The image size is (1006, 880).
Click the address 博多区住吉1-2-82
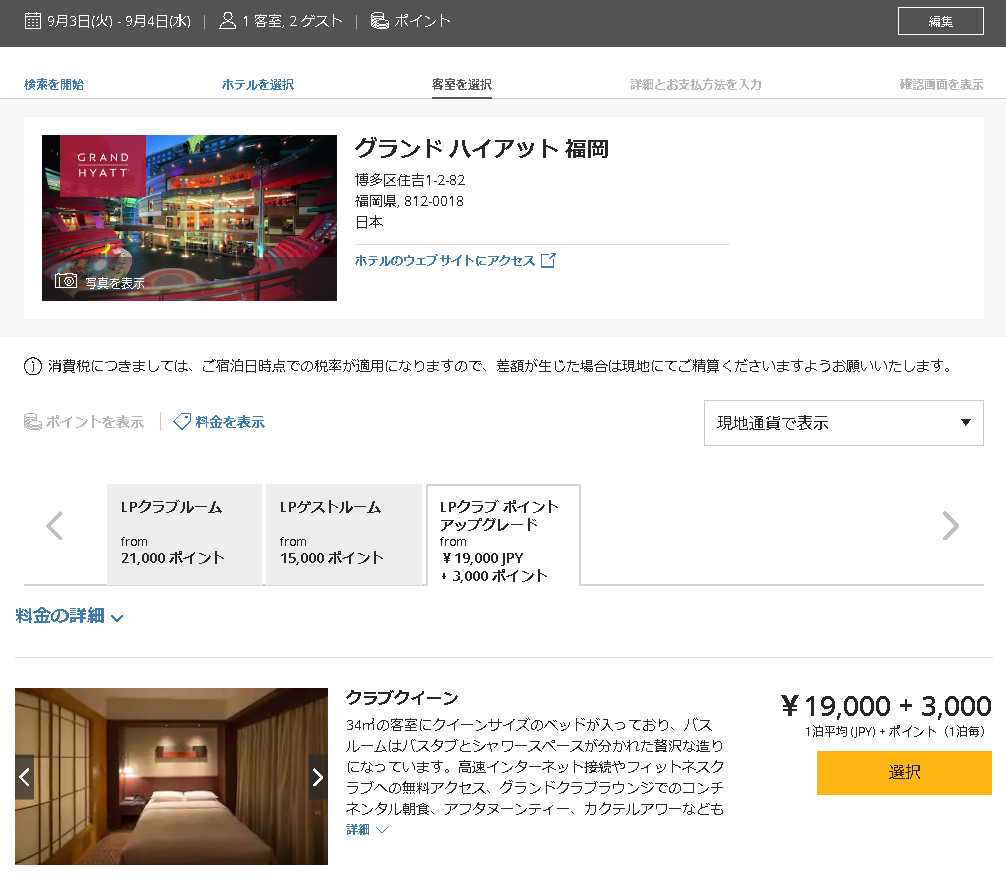410,180
